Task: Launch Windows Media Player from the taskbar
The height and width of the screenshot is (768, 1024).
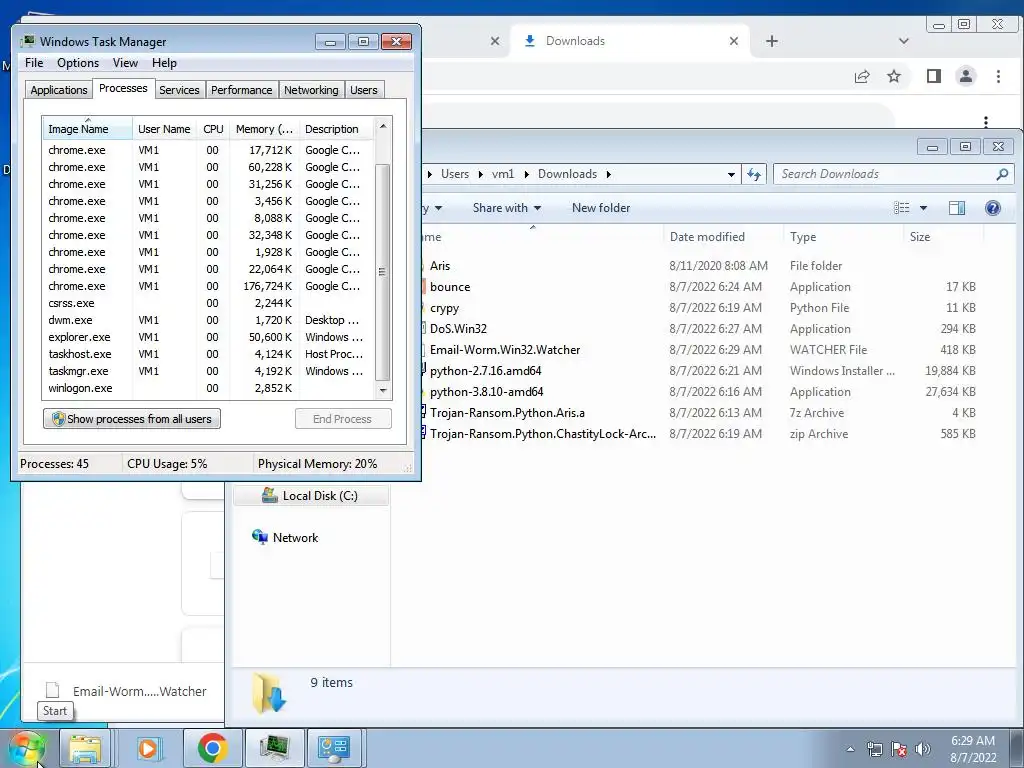Action: 148,748
